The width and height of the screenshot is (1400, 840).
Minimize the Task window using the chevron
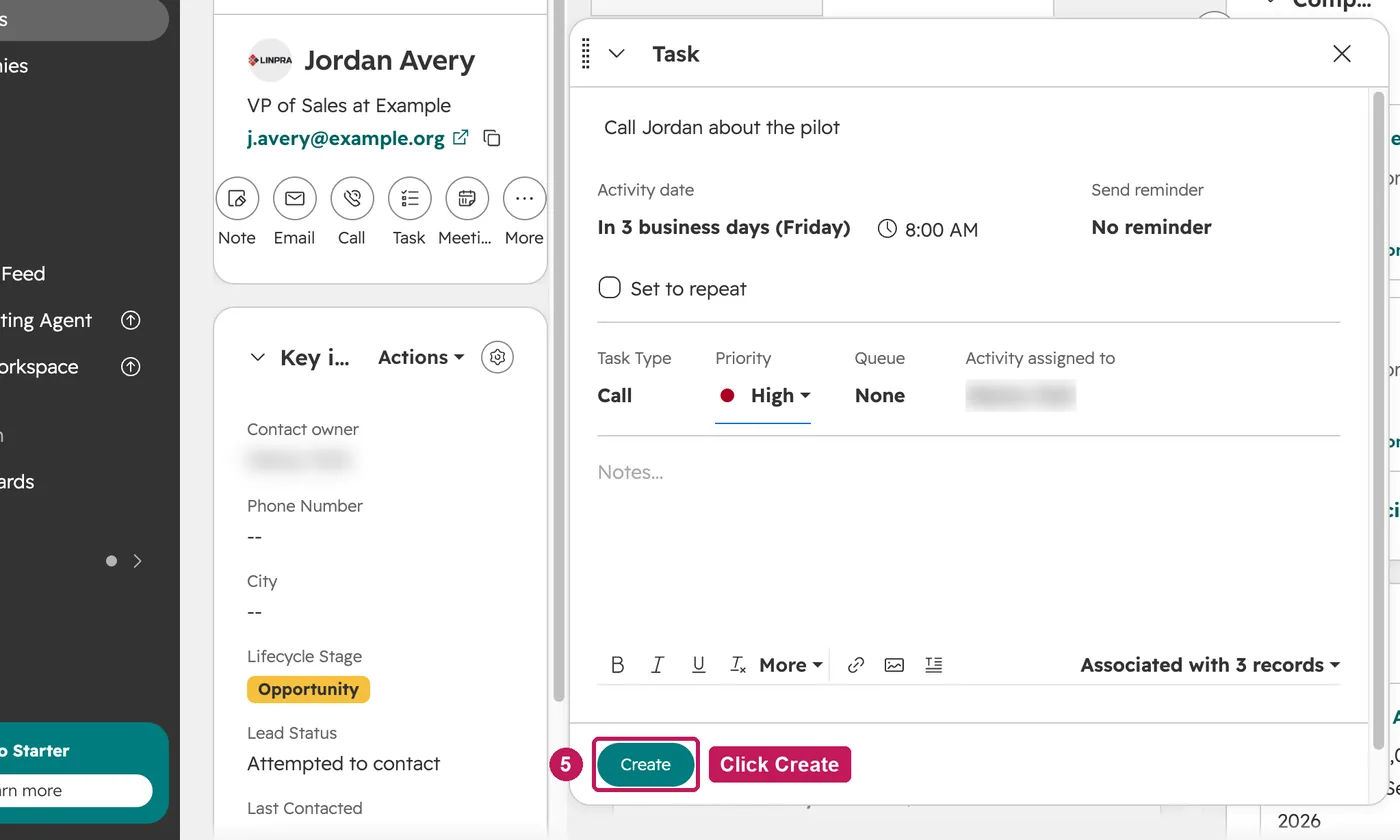click(x=617, y=54)
